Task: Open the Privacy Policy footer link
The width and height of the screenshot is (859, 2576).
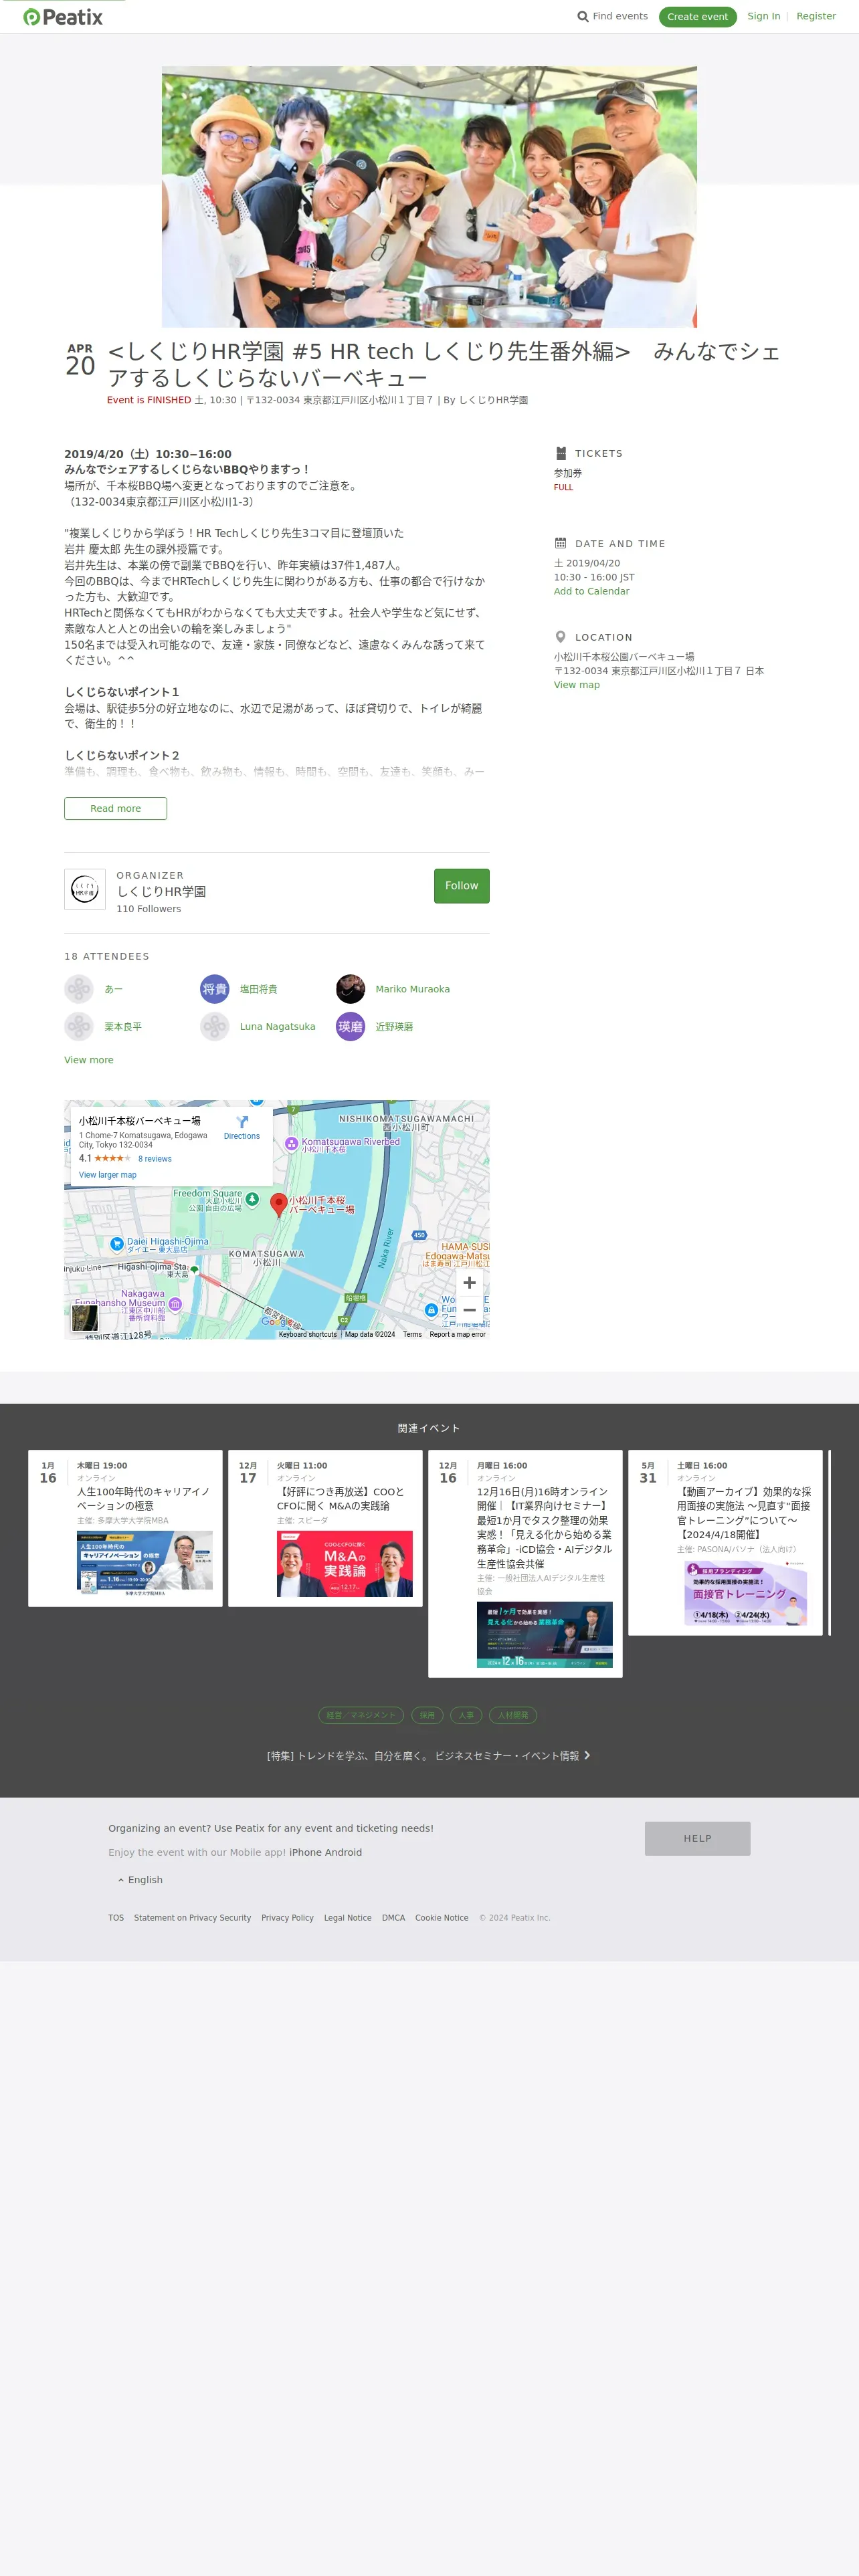Action: pyautogui.click(x=288, y=1918)
